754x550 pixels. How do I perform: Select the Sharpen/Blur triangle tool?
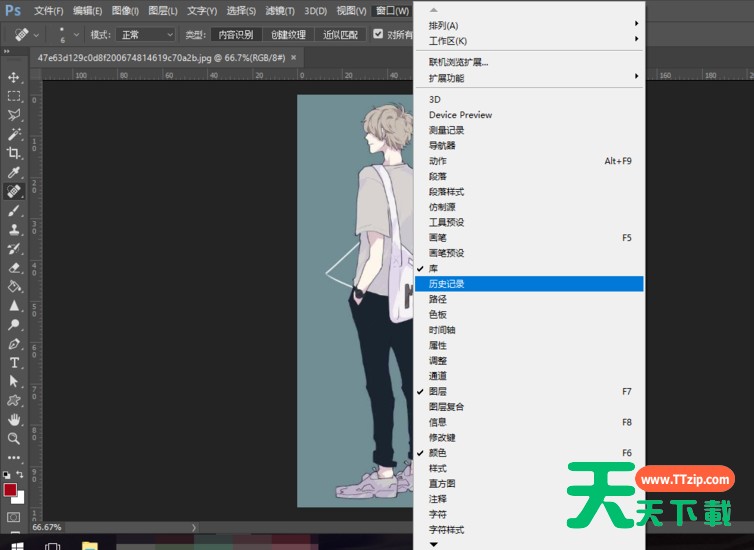14,306
